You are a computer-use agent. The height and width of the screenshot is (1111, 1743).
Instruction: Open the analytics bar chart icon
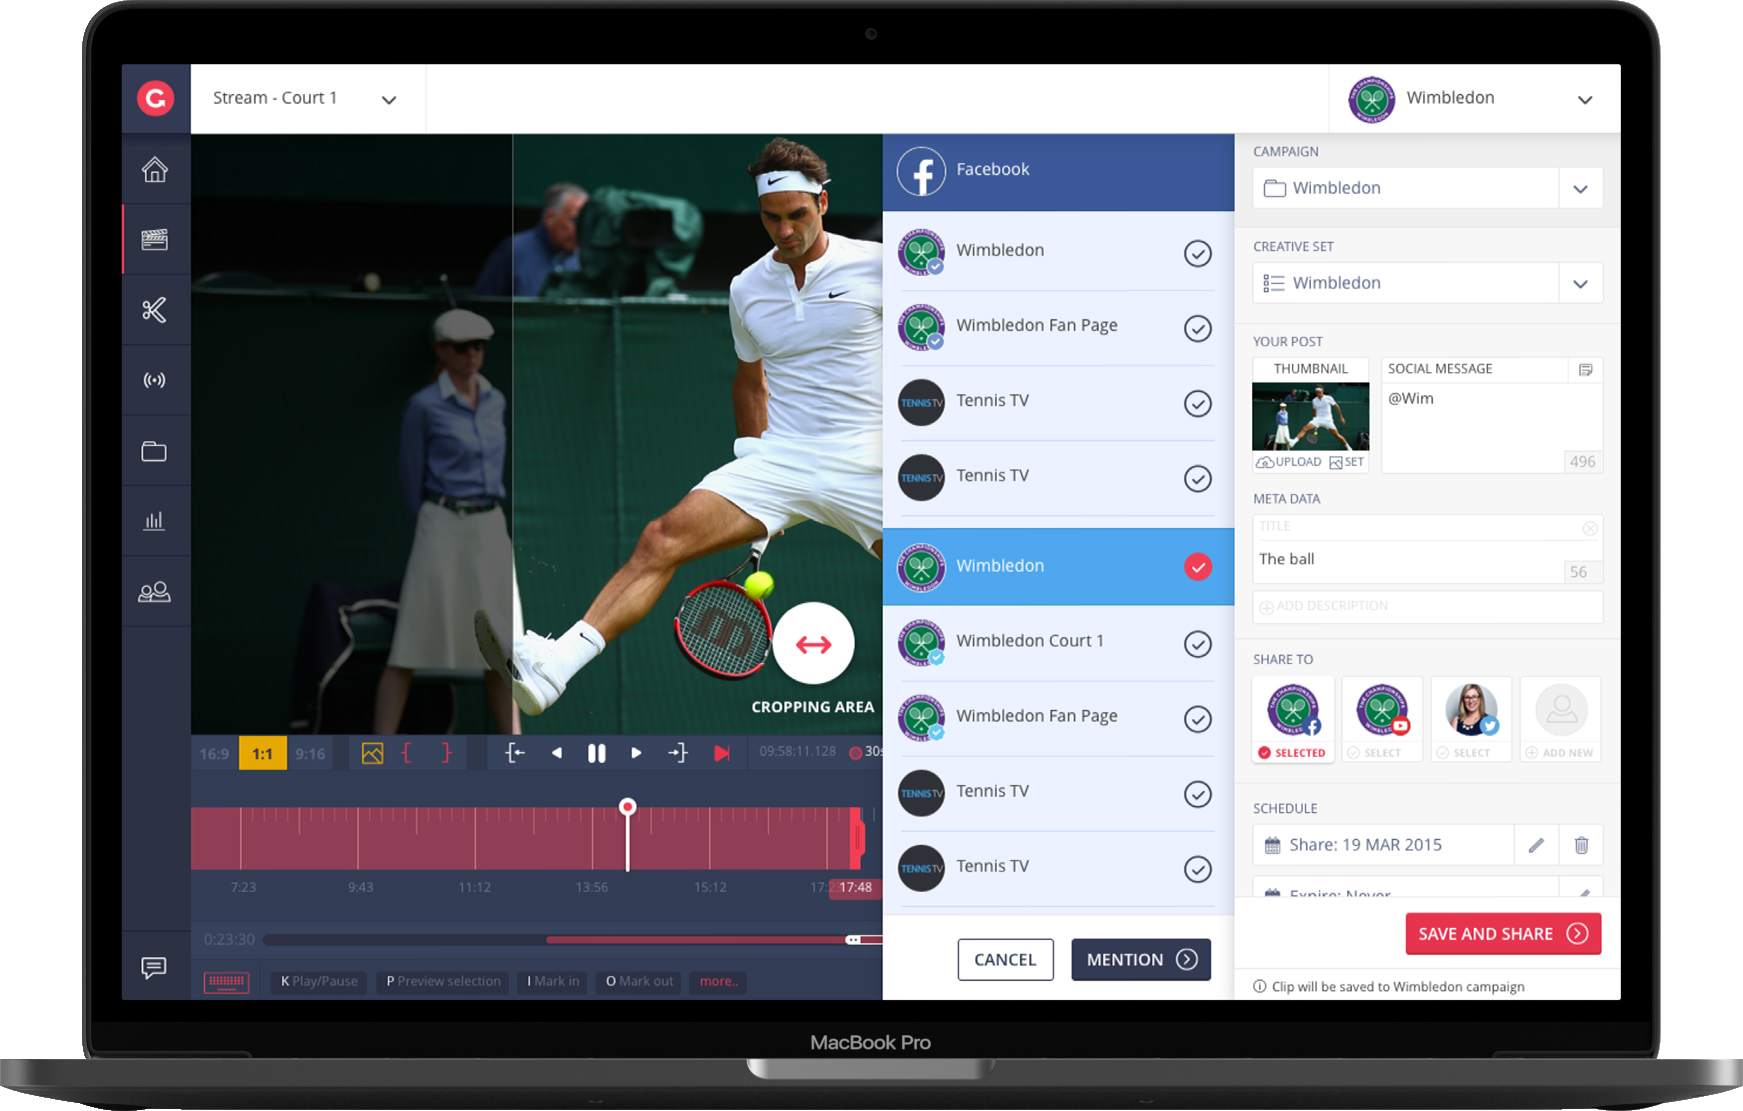[x=155, y=520]
